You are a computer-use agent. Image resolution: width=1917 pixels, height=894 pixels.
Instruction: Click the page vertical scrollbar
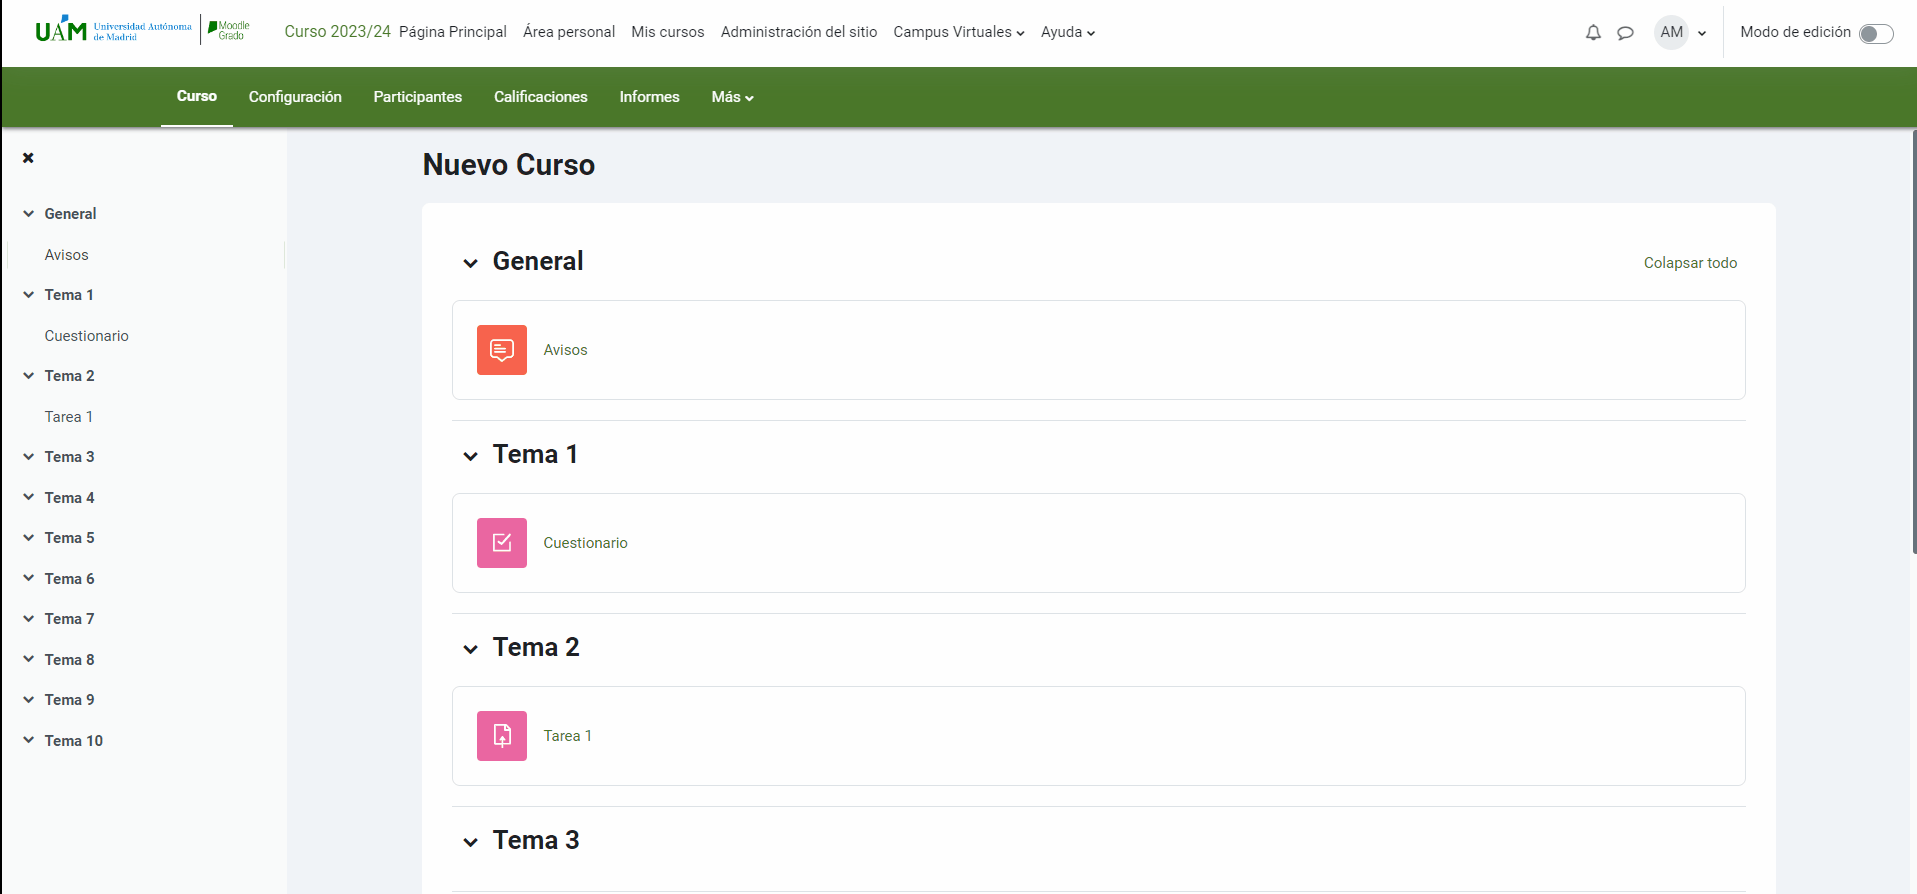(x=1913, y=340)
